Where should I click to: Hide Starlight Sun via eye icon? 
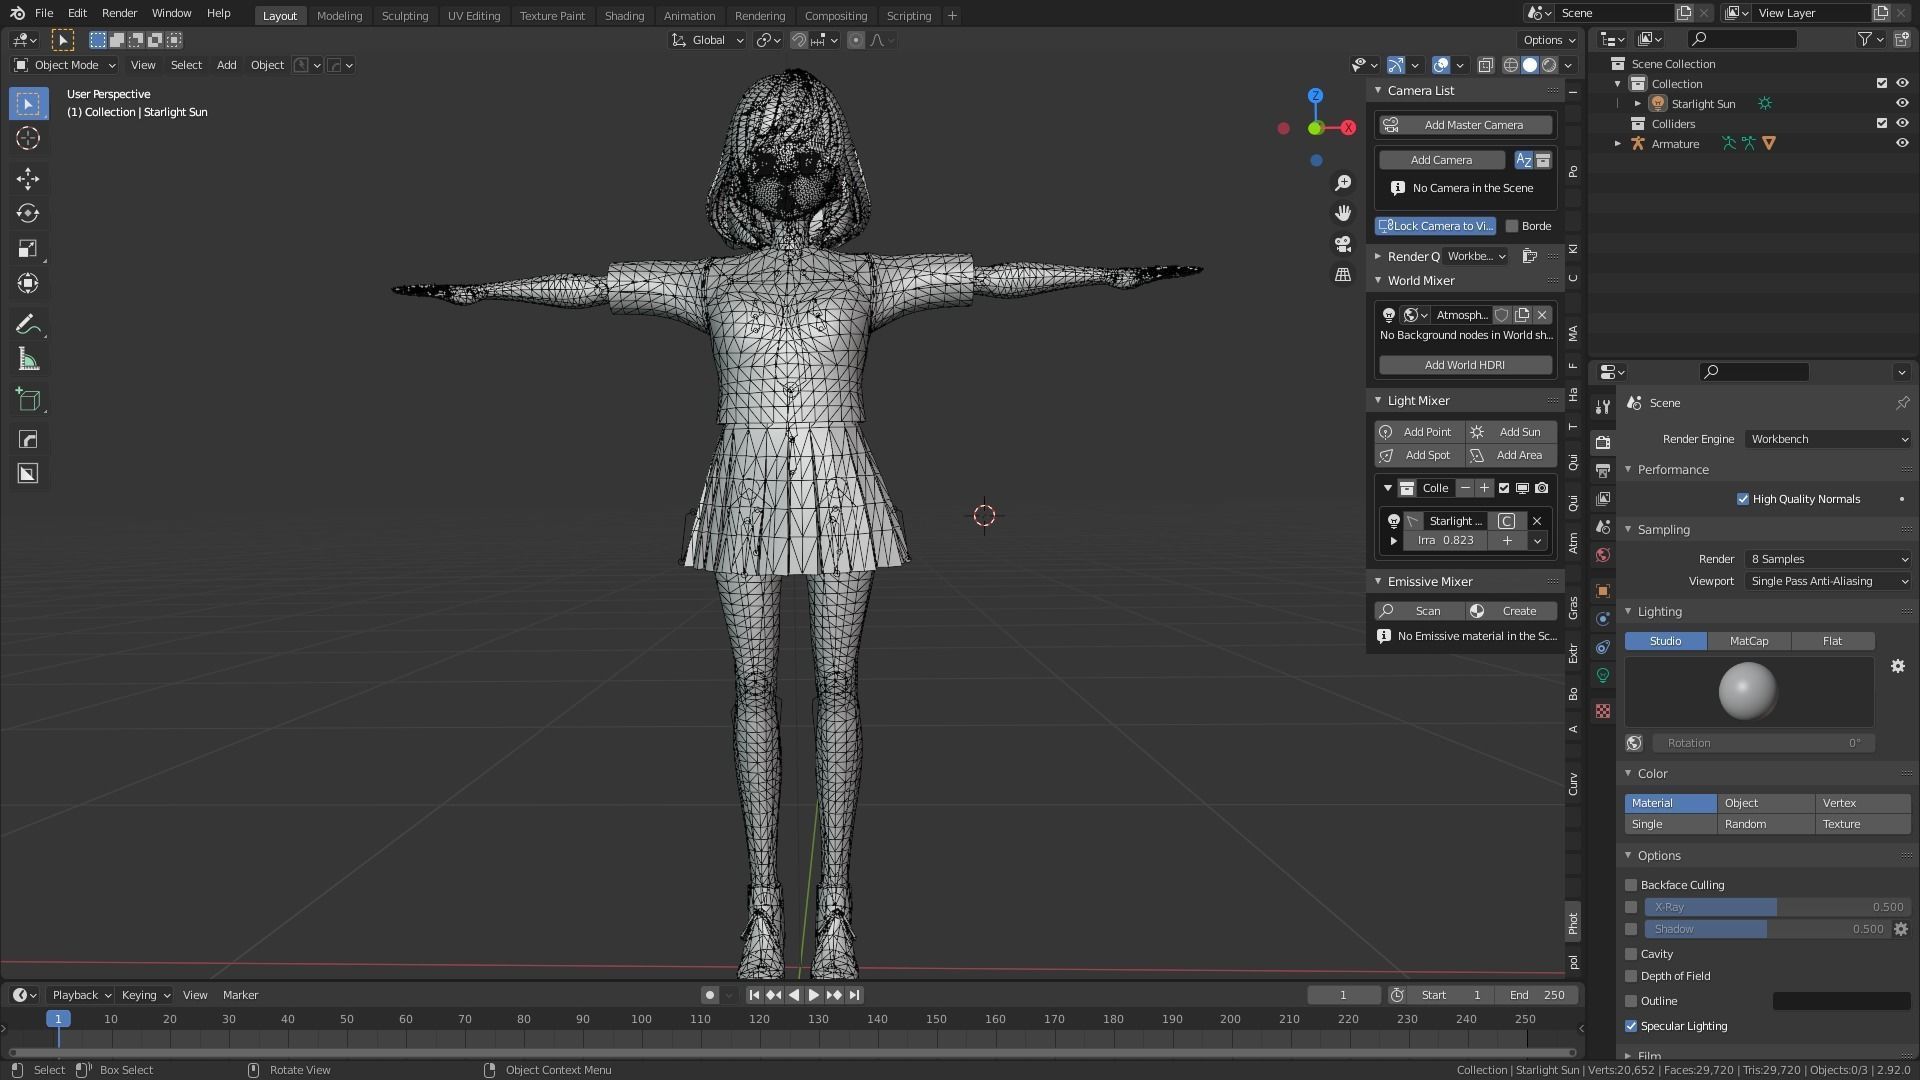point(1902,104)
